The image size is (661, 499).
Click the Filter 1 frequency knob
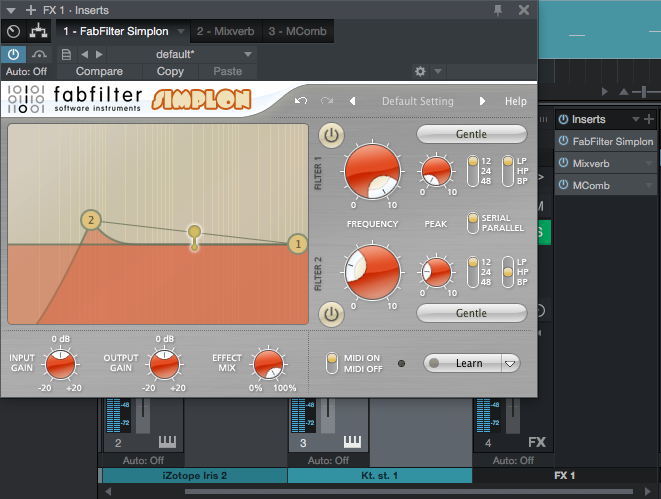pos(373,171)
